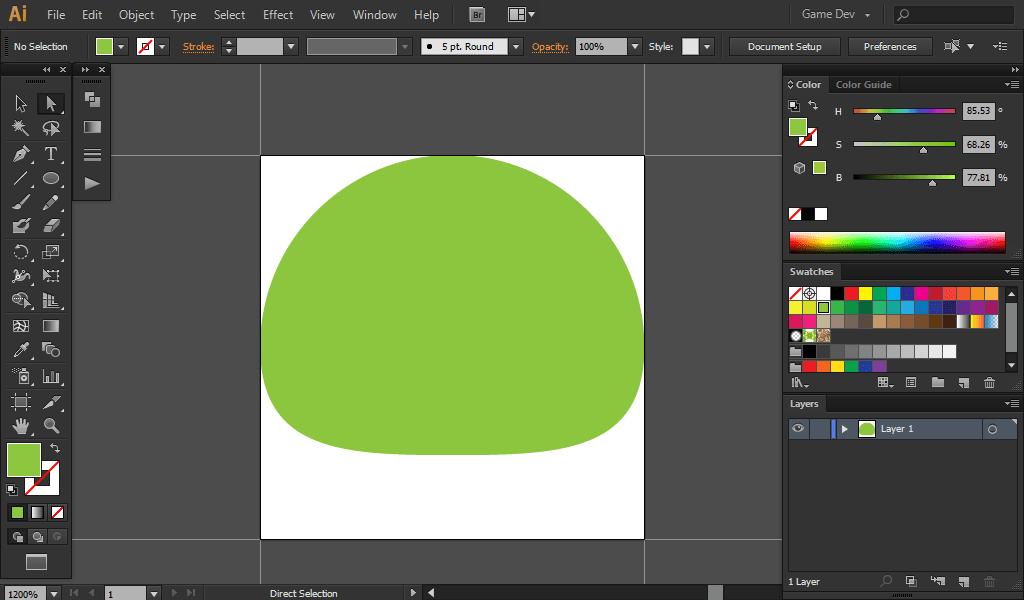Set paint to None in Tools panel
Image resolution: width=1024 pixels, height=600 pixels.
(x=57, y=512)
